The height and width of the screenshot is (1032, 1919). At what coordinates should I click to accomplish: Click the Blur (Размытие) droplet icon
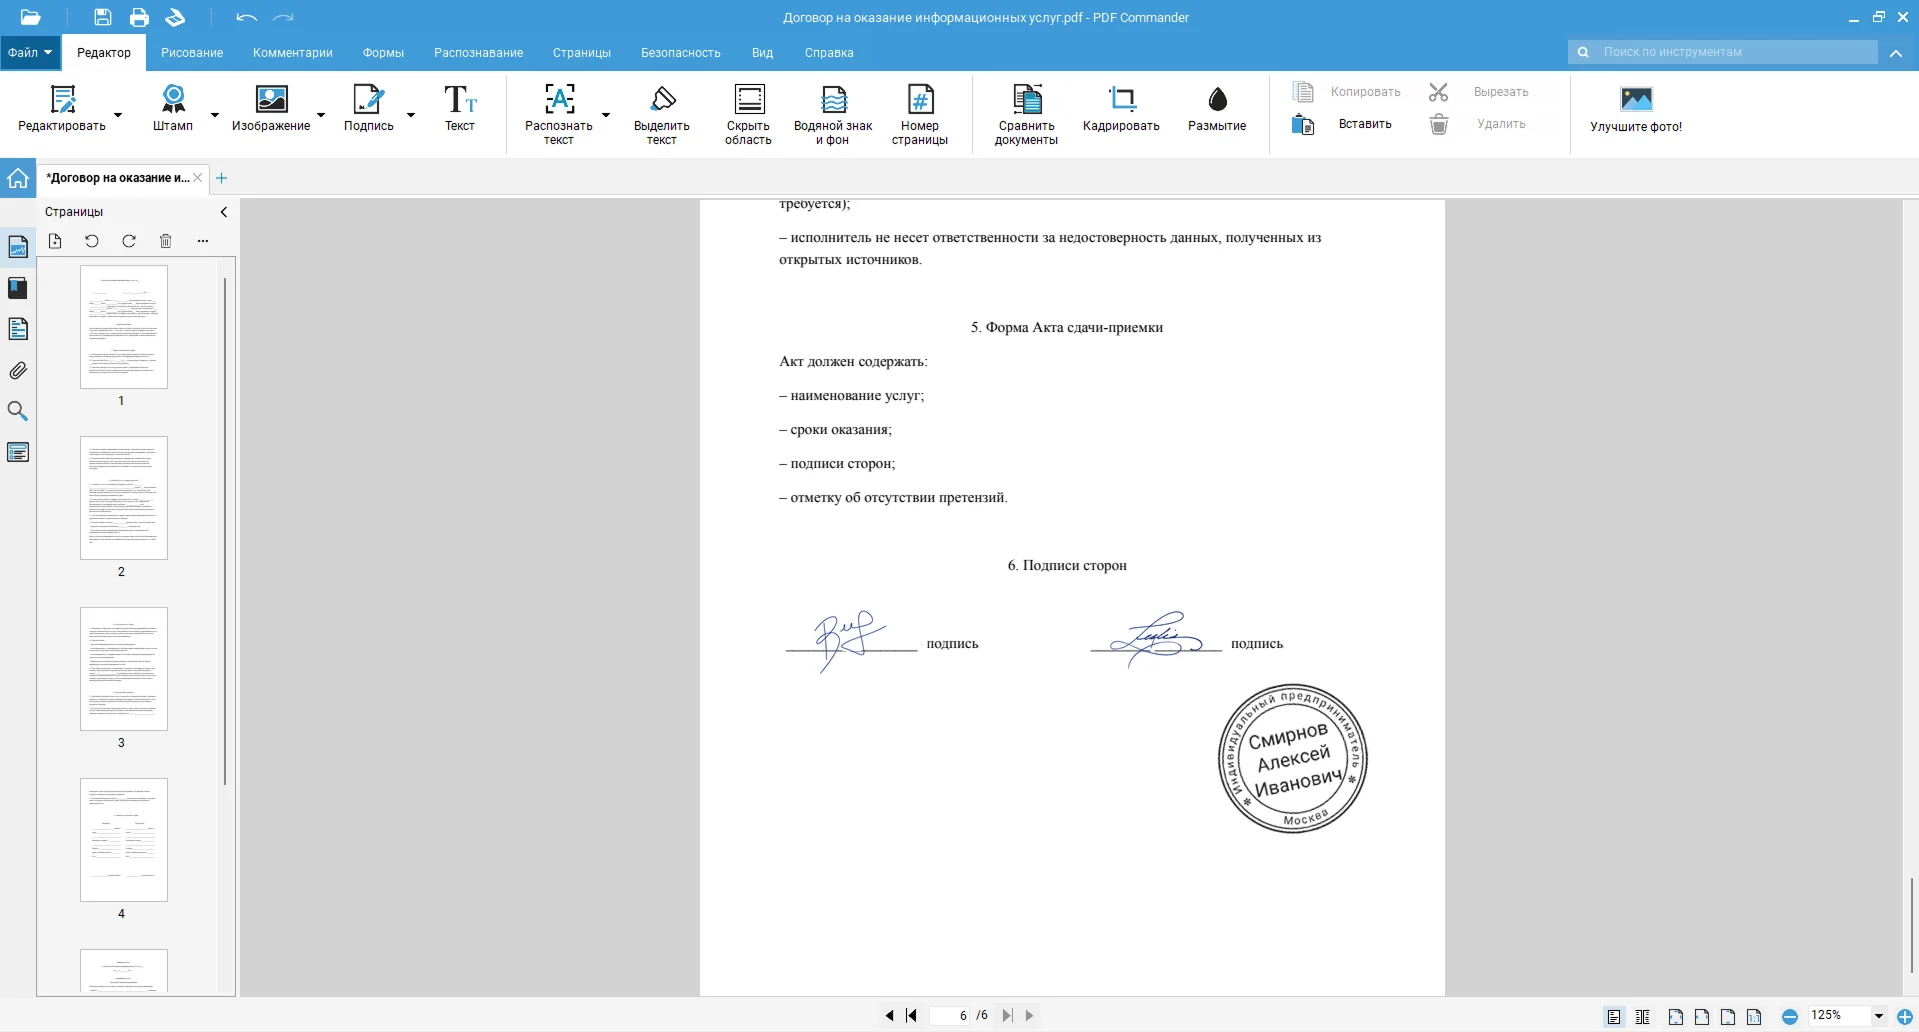(x=1216, y=100)
